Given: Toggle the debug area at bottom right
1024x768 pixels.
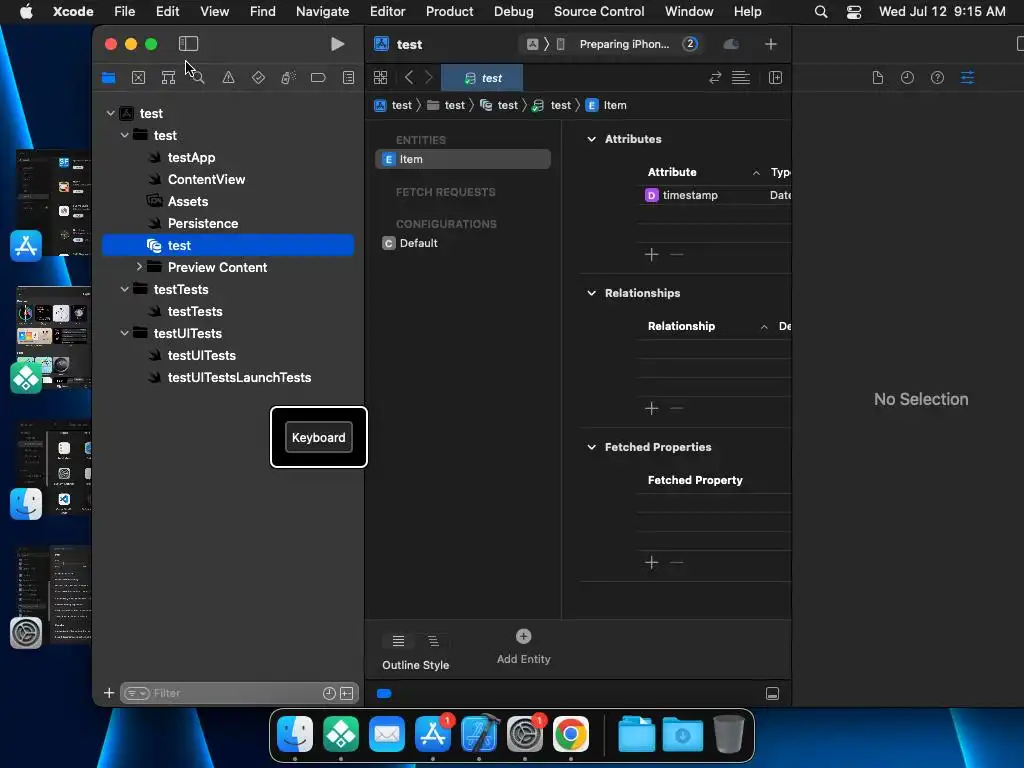Looking at the screenshot, I should pos(772,694).
